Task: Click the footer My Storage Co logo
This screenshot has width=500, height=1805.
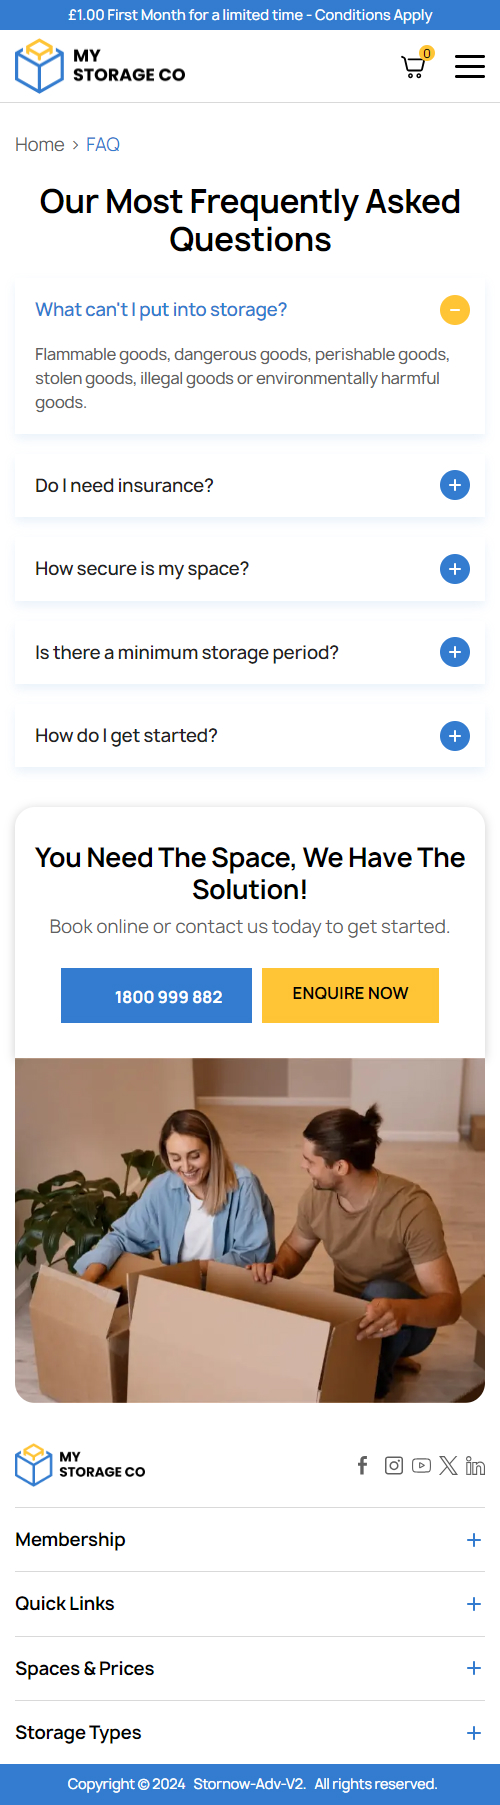Action: point(80,1464)
